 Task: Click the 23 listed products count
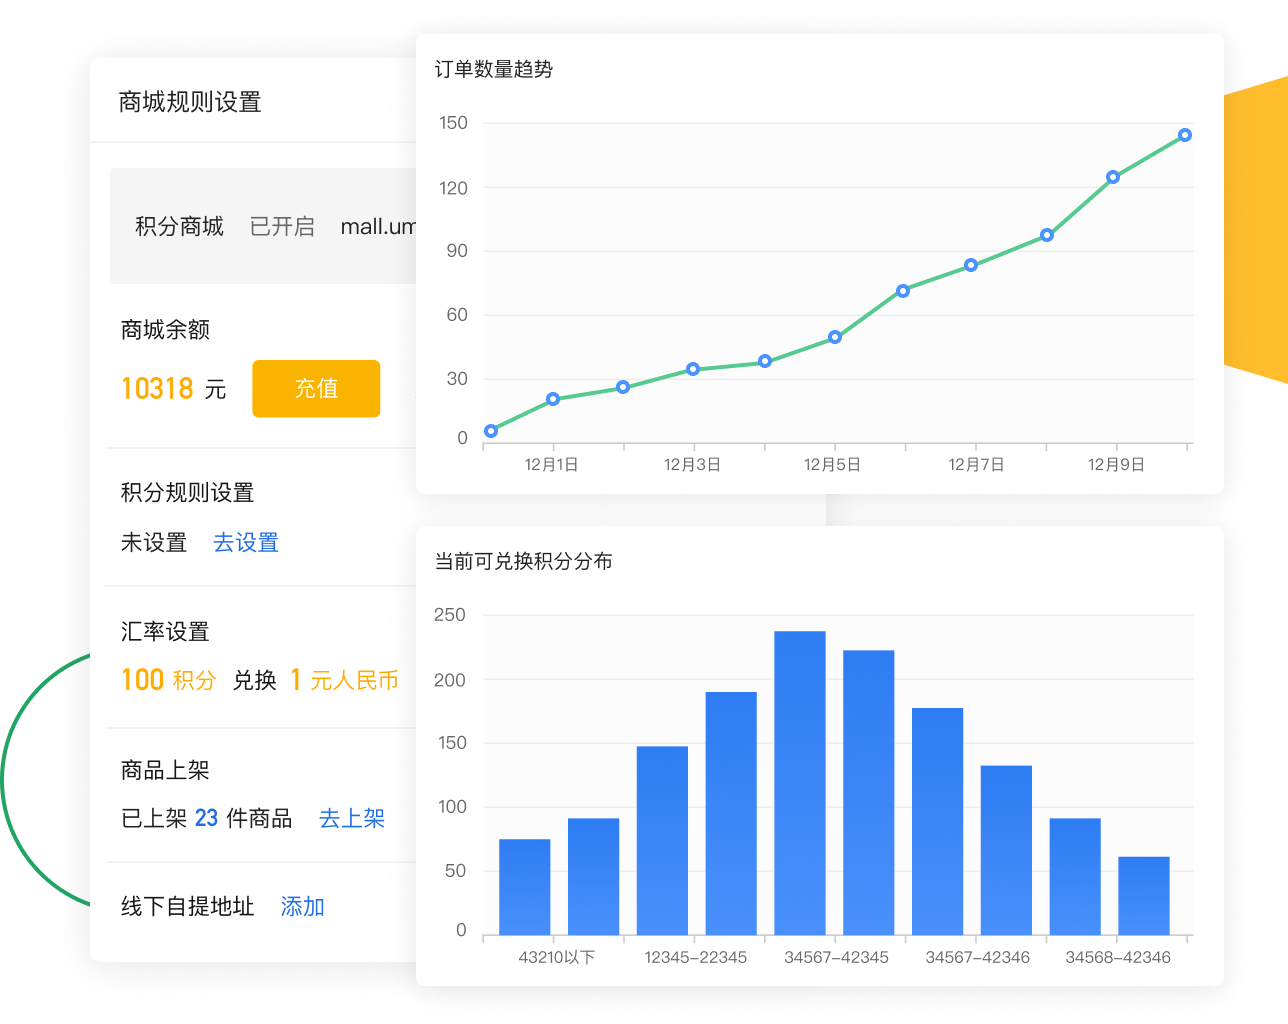click(206, 819)
